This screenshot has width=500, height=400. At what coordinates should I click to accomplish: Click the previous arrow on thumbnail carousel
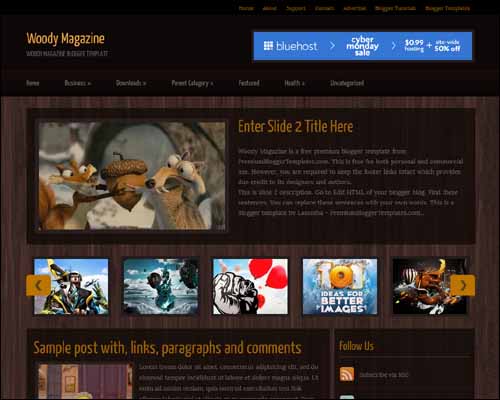coord(38,285)
